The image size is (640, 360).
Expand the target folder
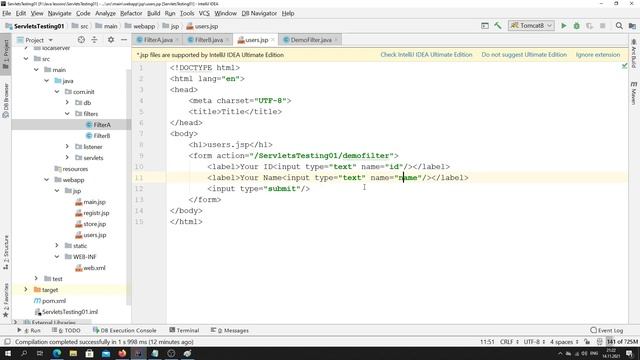pyautogui.click(x=26, y=290)
